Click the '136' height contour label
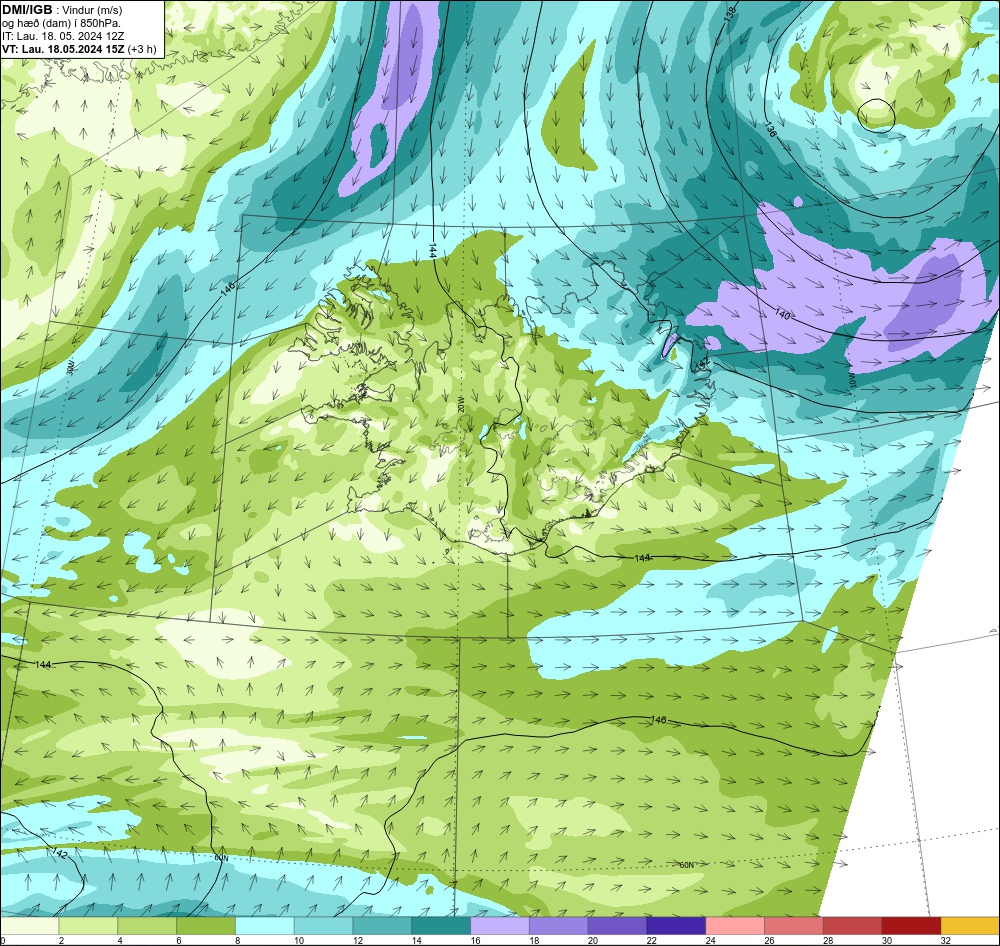 coord(770,130)
